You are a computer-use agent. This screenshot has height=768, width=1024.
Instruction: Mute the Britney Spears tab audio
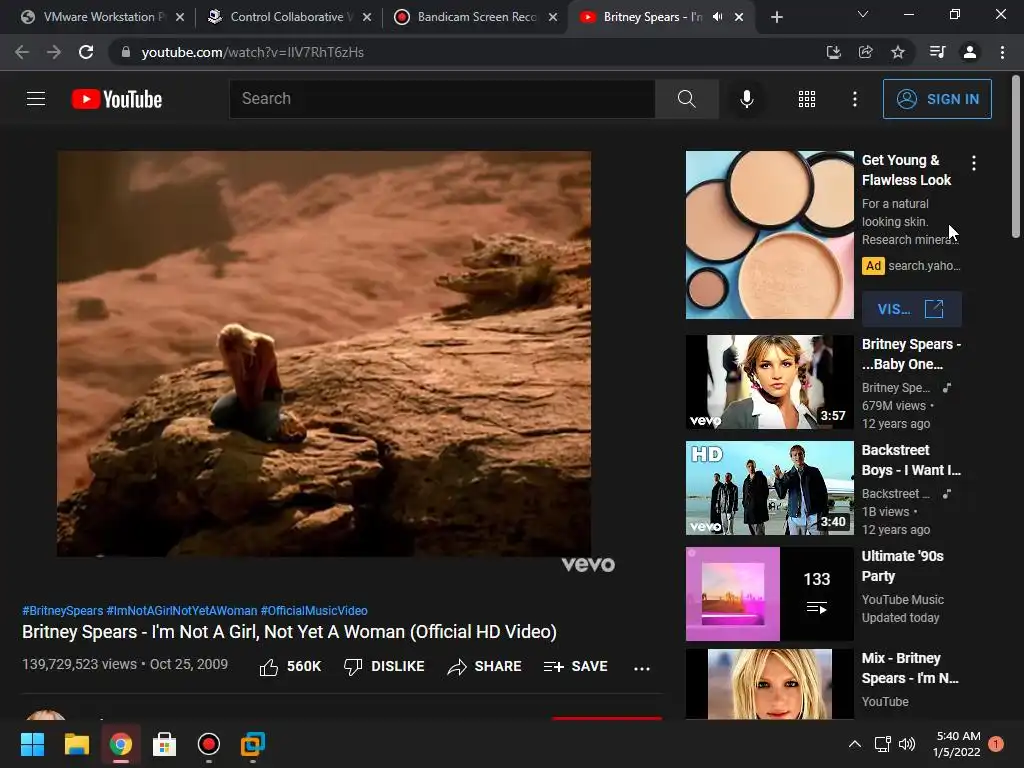point(718,17)
